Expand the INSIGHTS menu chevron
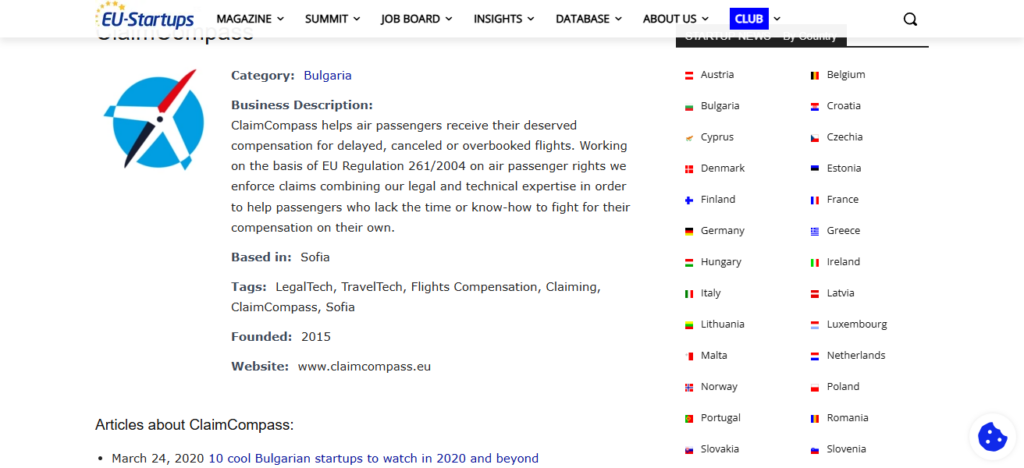The image size is (1024, 468). (530, 19)
